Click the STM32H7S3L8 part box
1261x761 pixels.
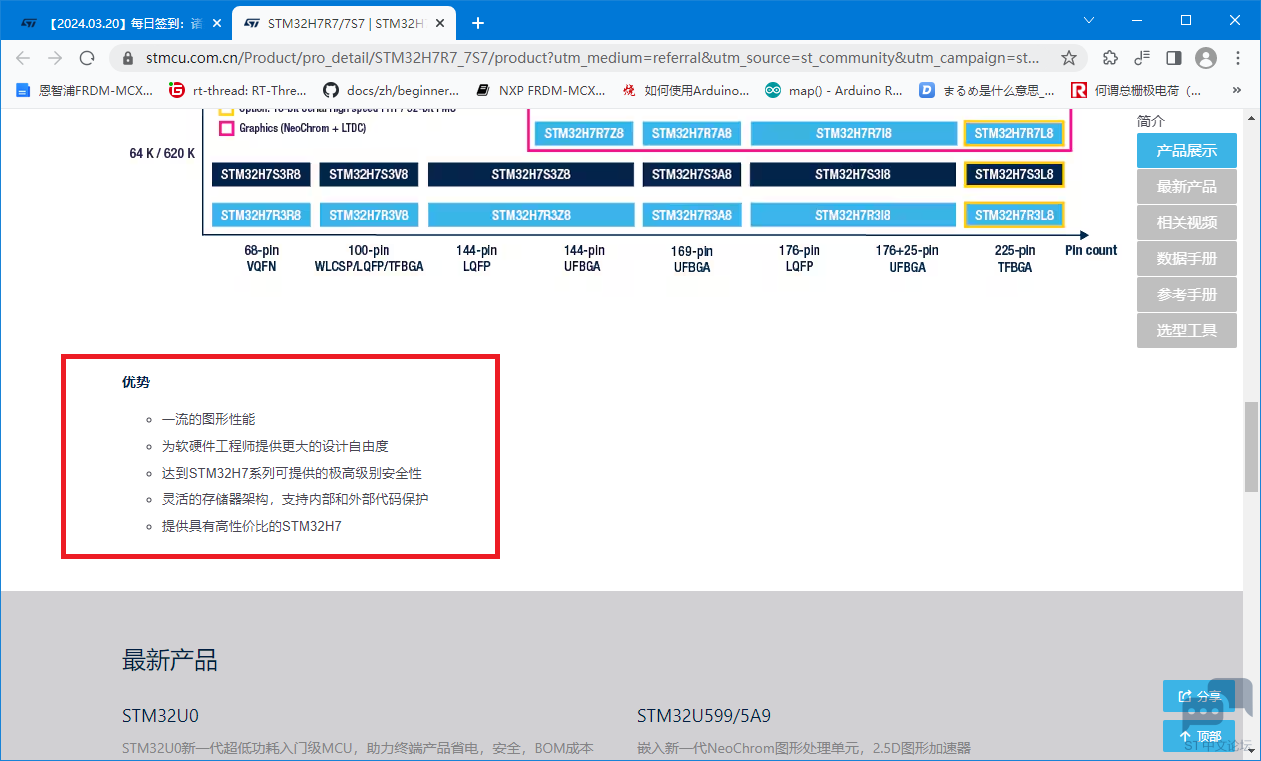point(1014,175)
